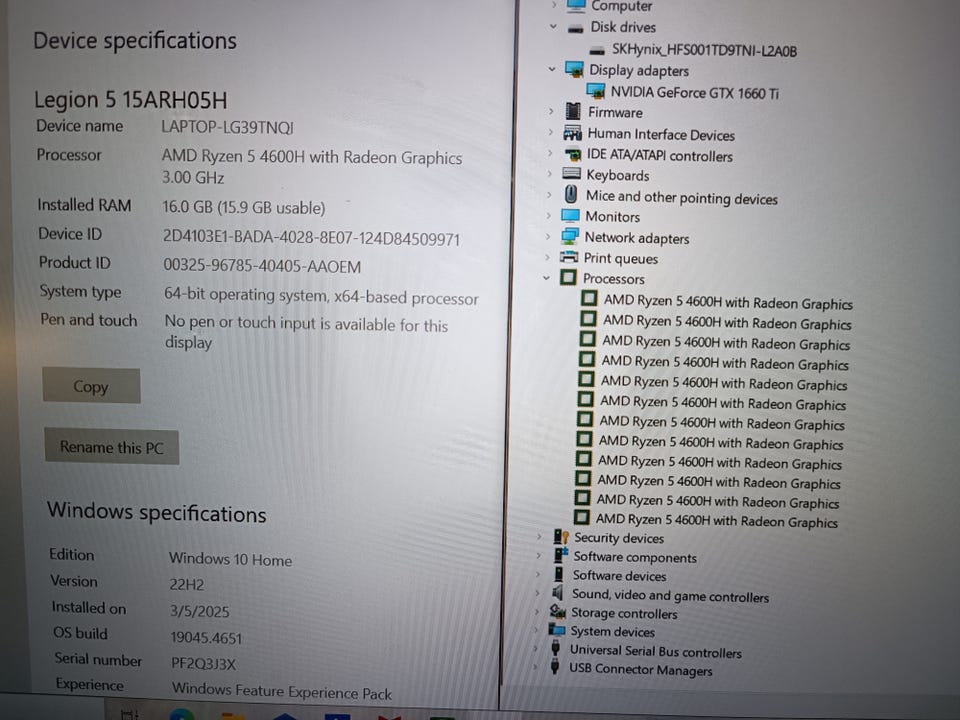
Task: Expand the Security devices node
Action: [539, 536]
